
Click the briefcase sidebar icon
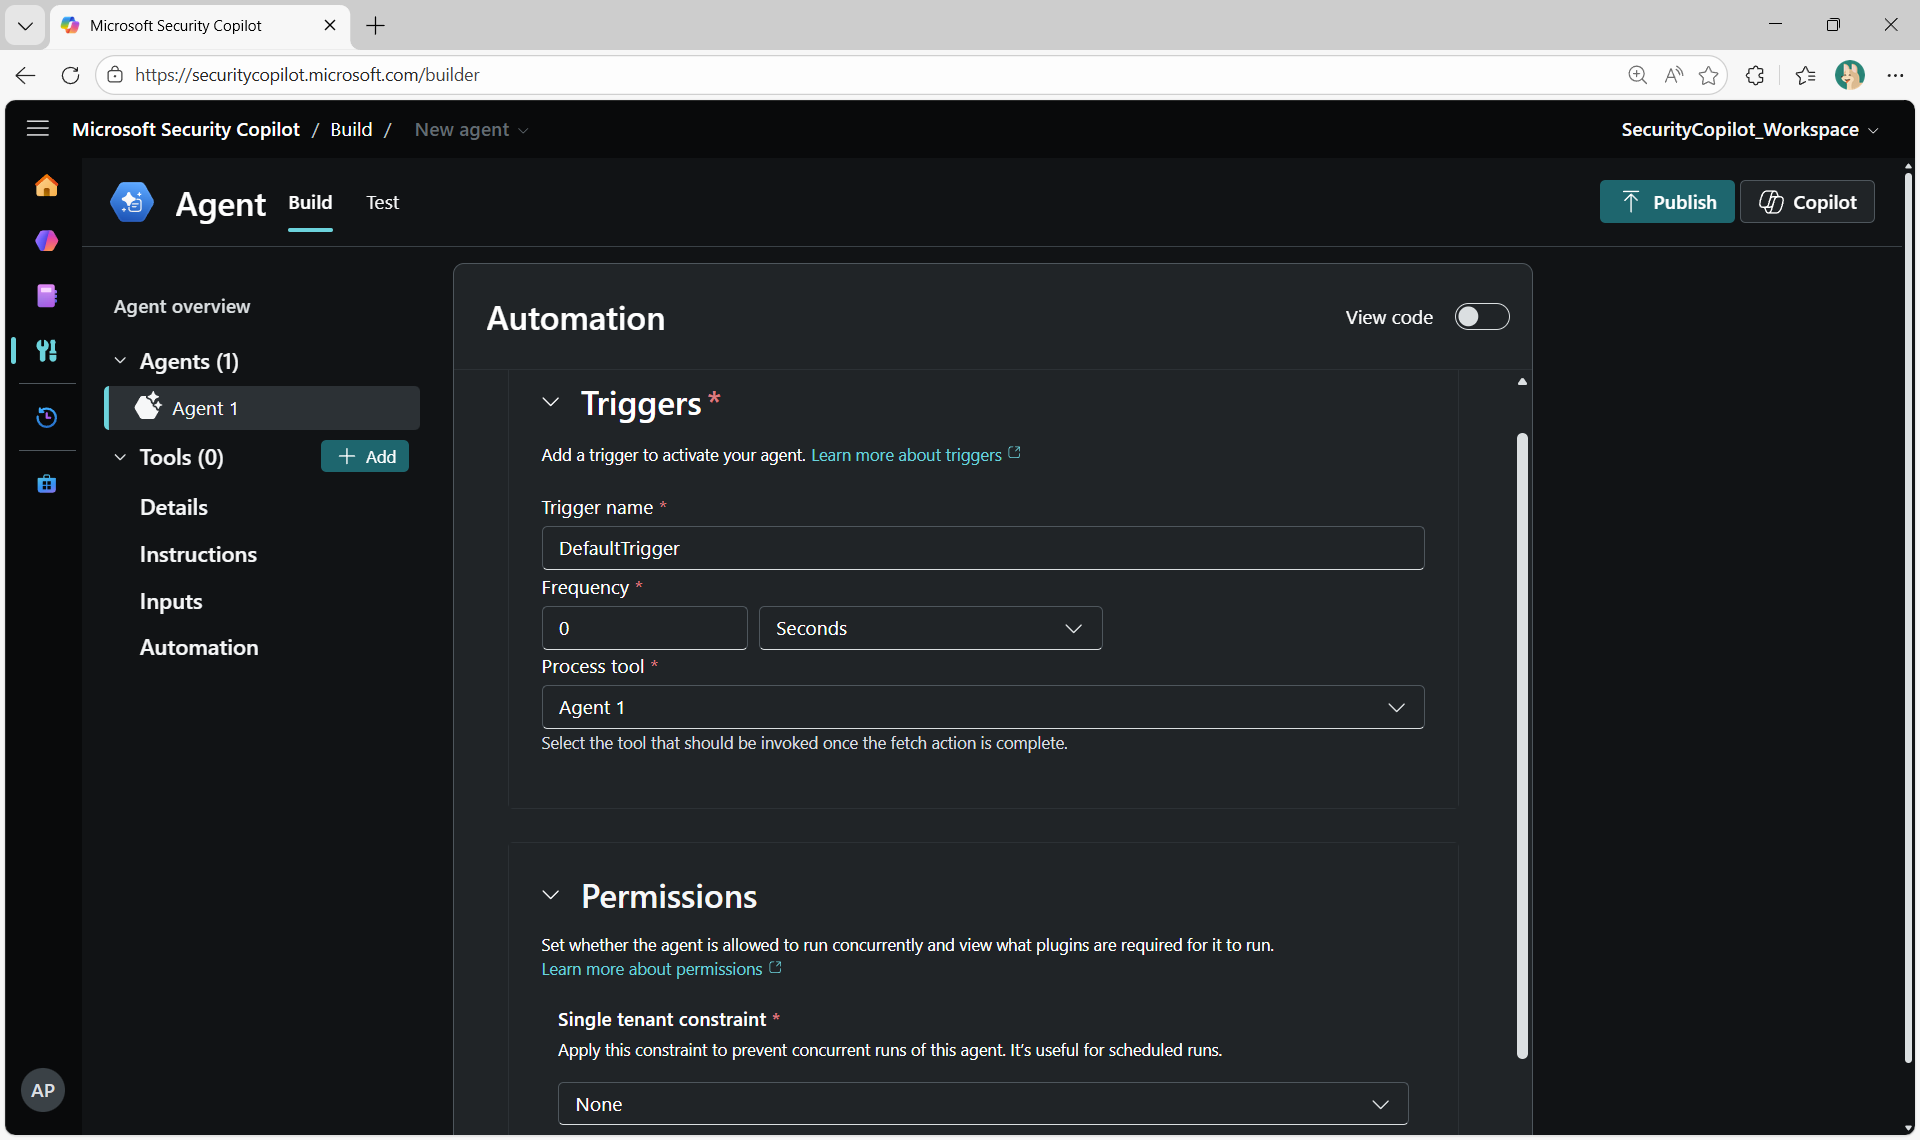pyautogui.click(x=46, y=484)
